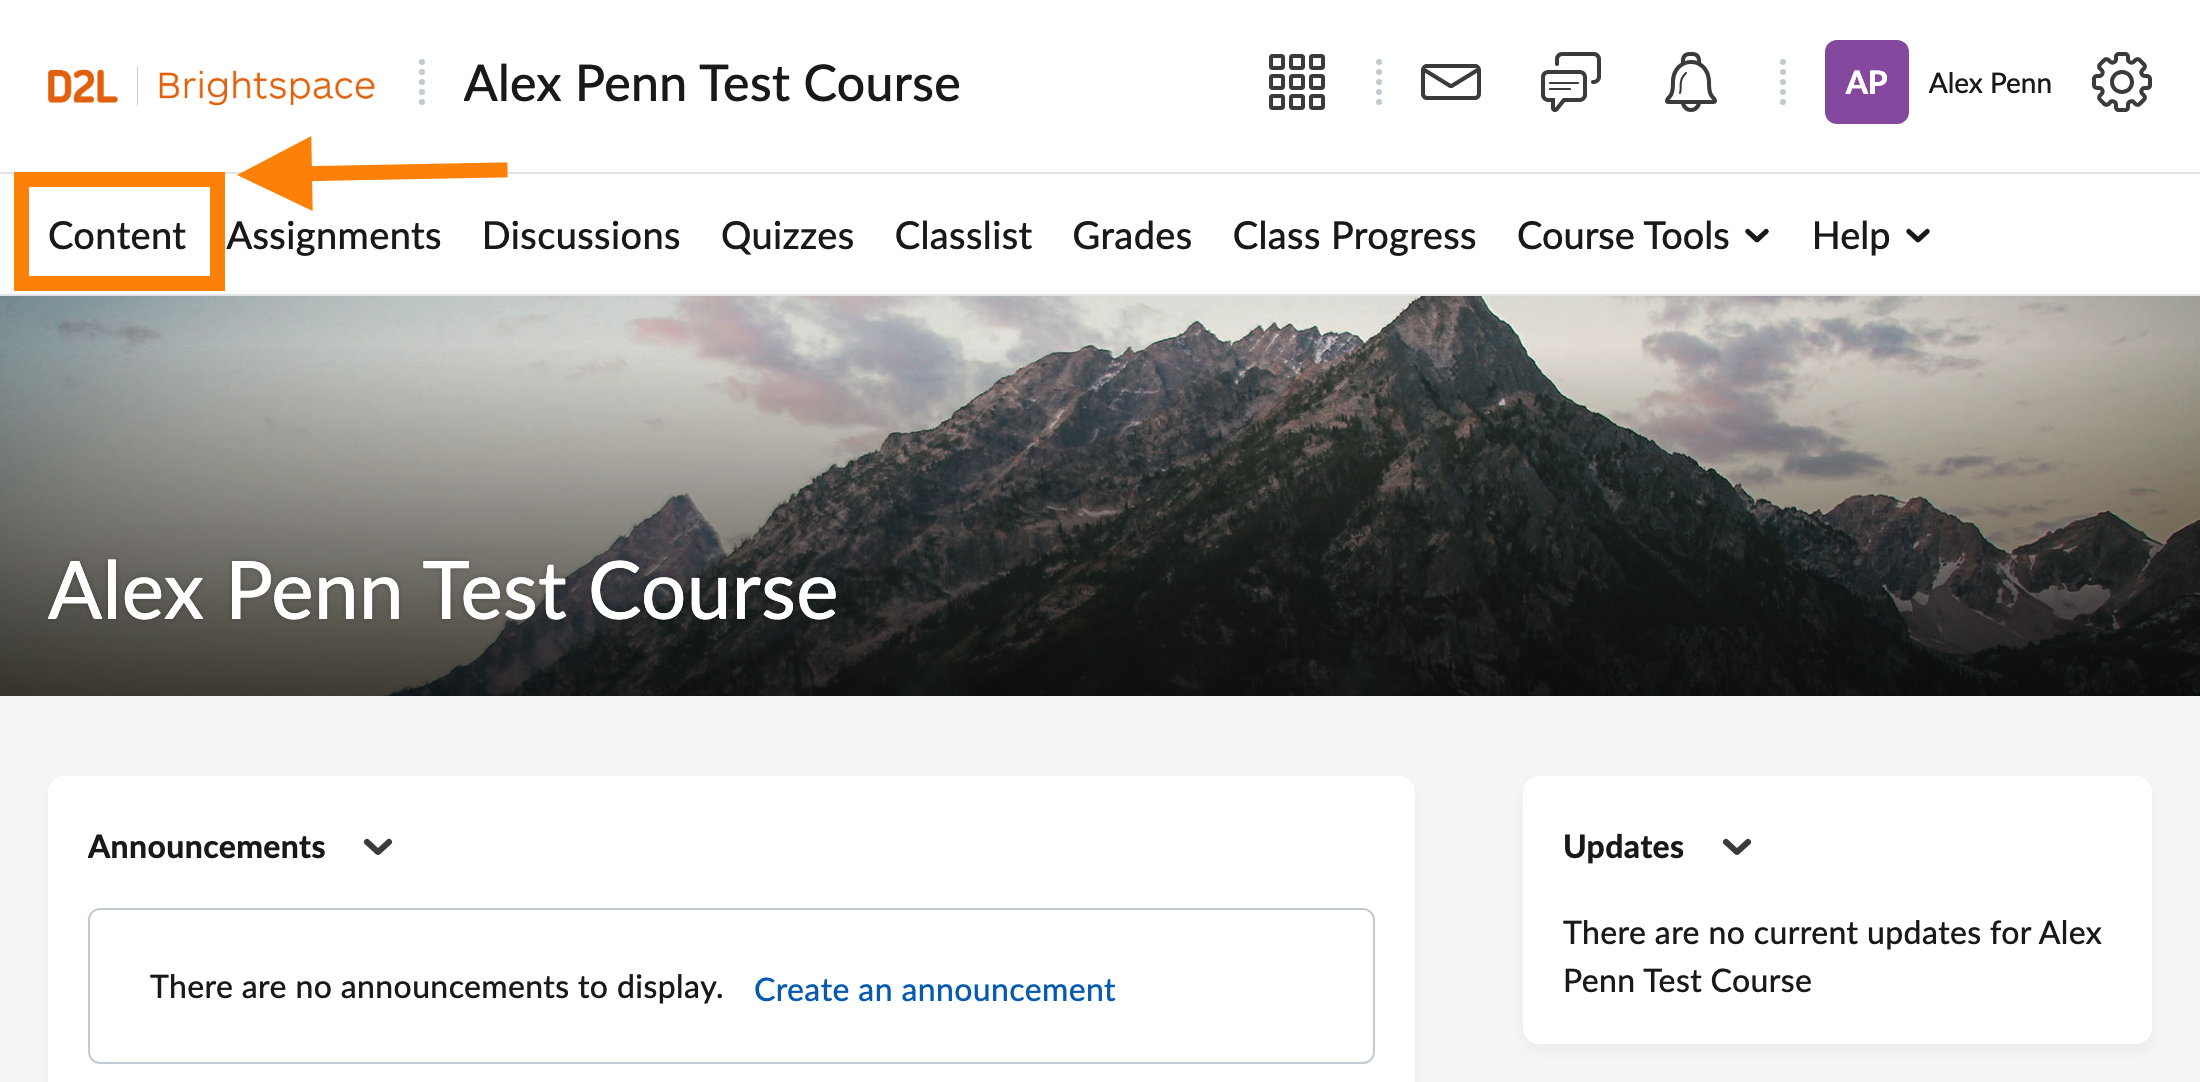Screen dimensions: 2200x1082
Task: Go to the Assignments page
Action: pyautogui.click(x=334, y=236)
